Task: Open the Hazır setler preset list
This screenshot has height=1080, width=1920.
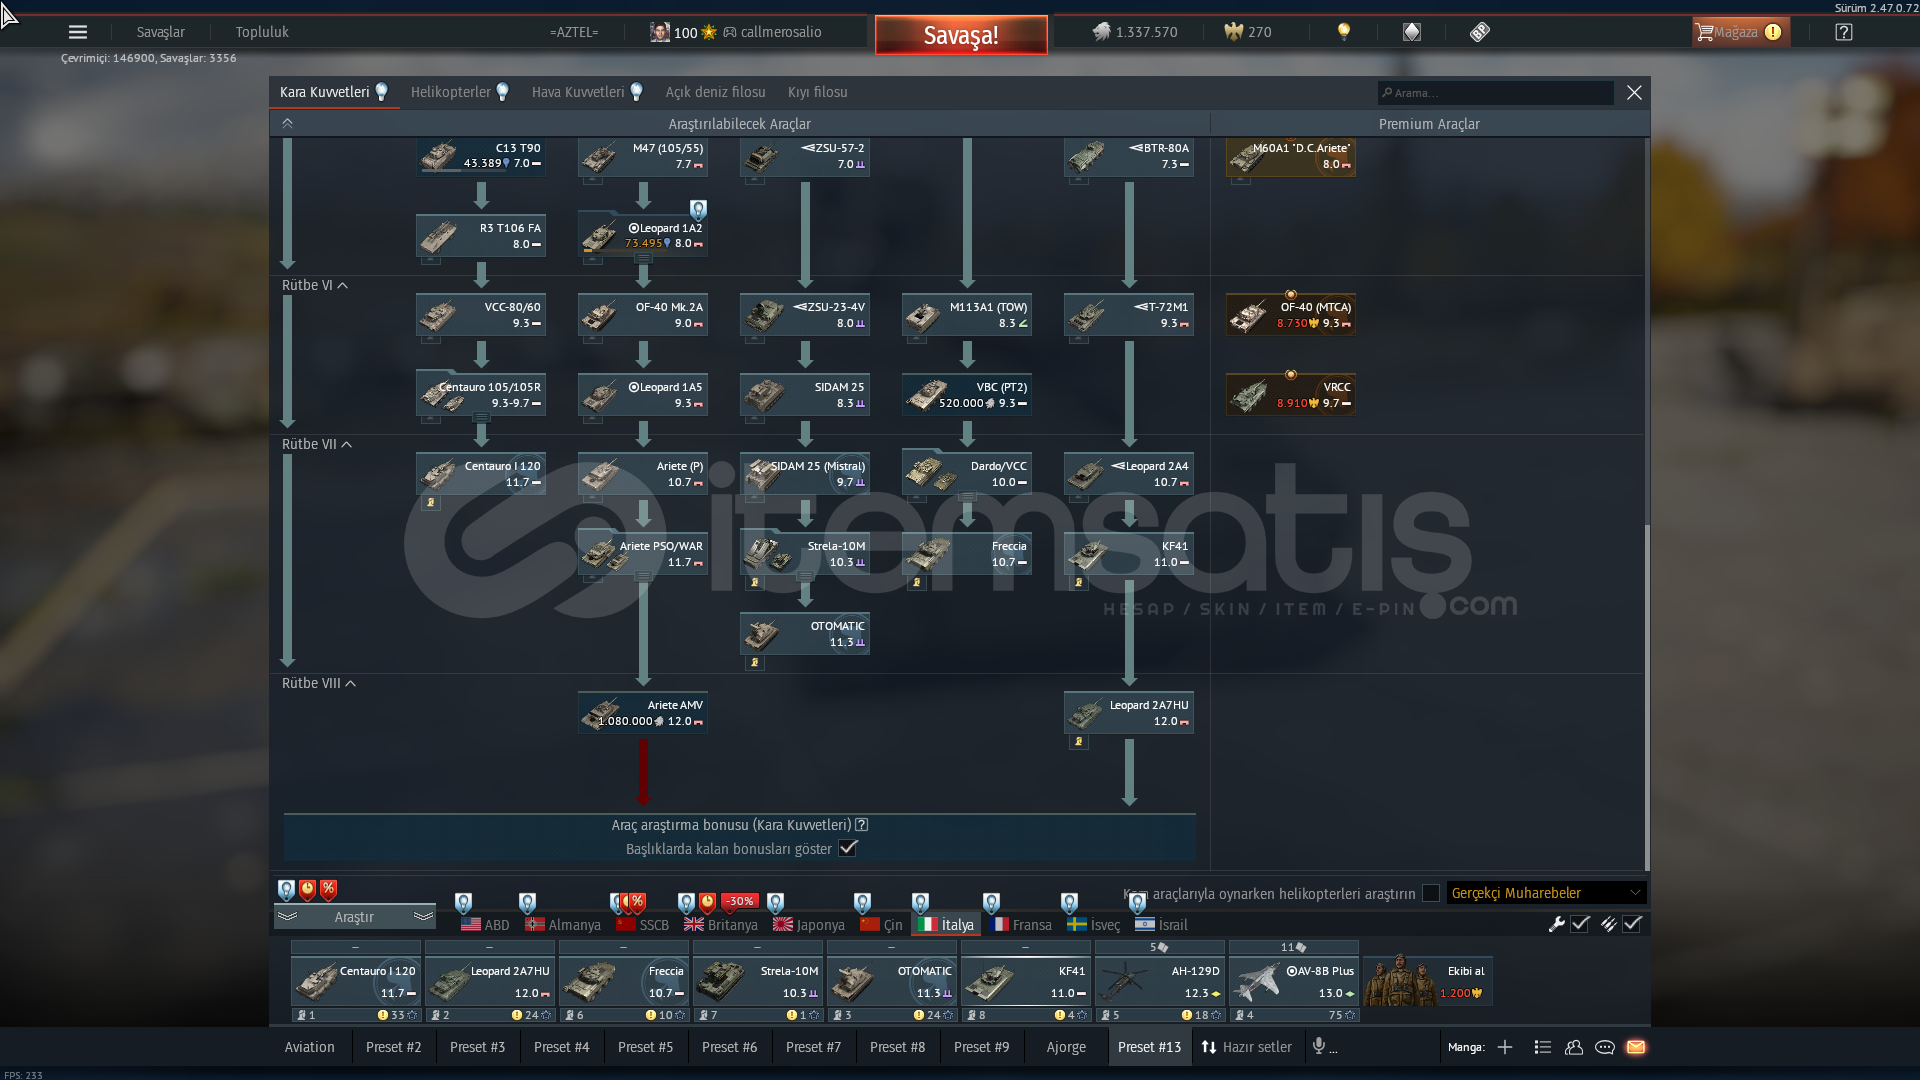Action: pos(1246,1047)
